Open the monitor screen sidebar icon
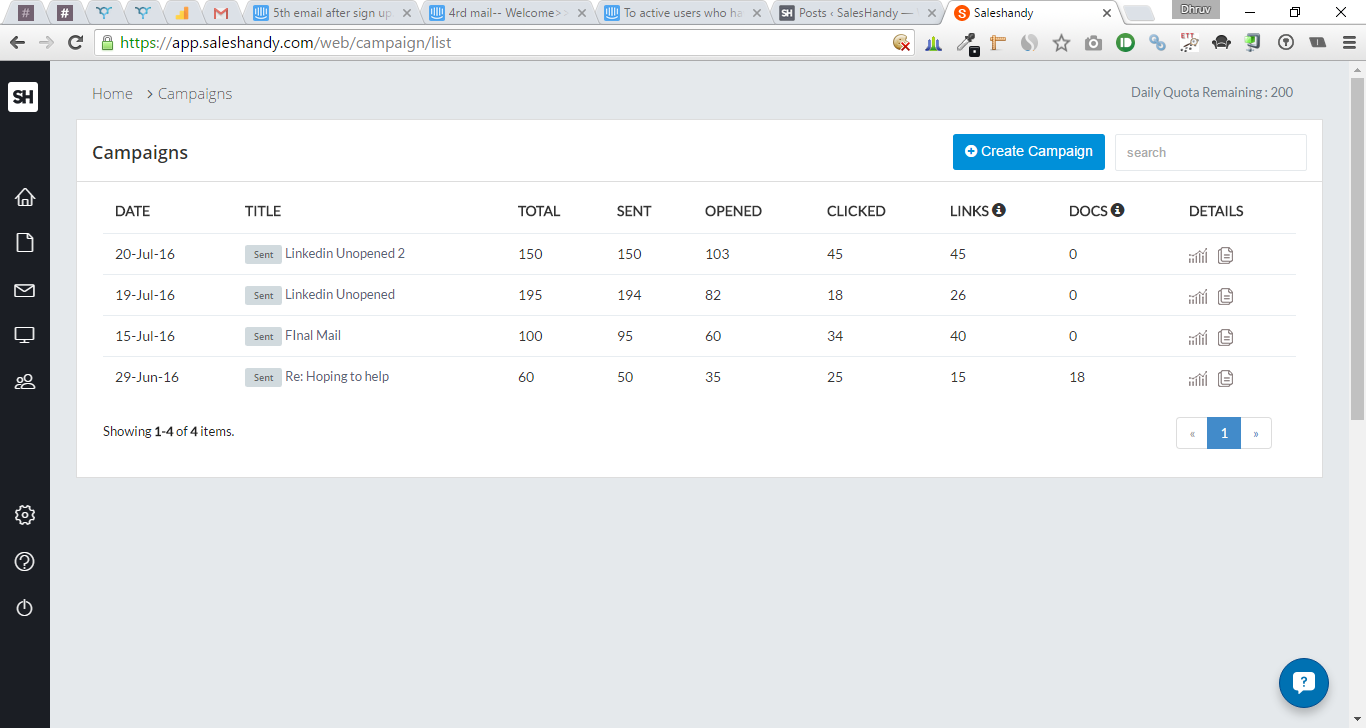This screenshot has width=1366, height=728. tap(25, 335)
